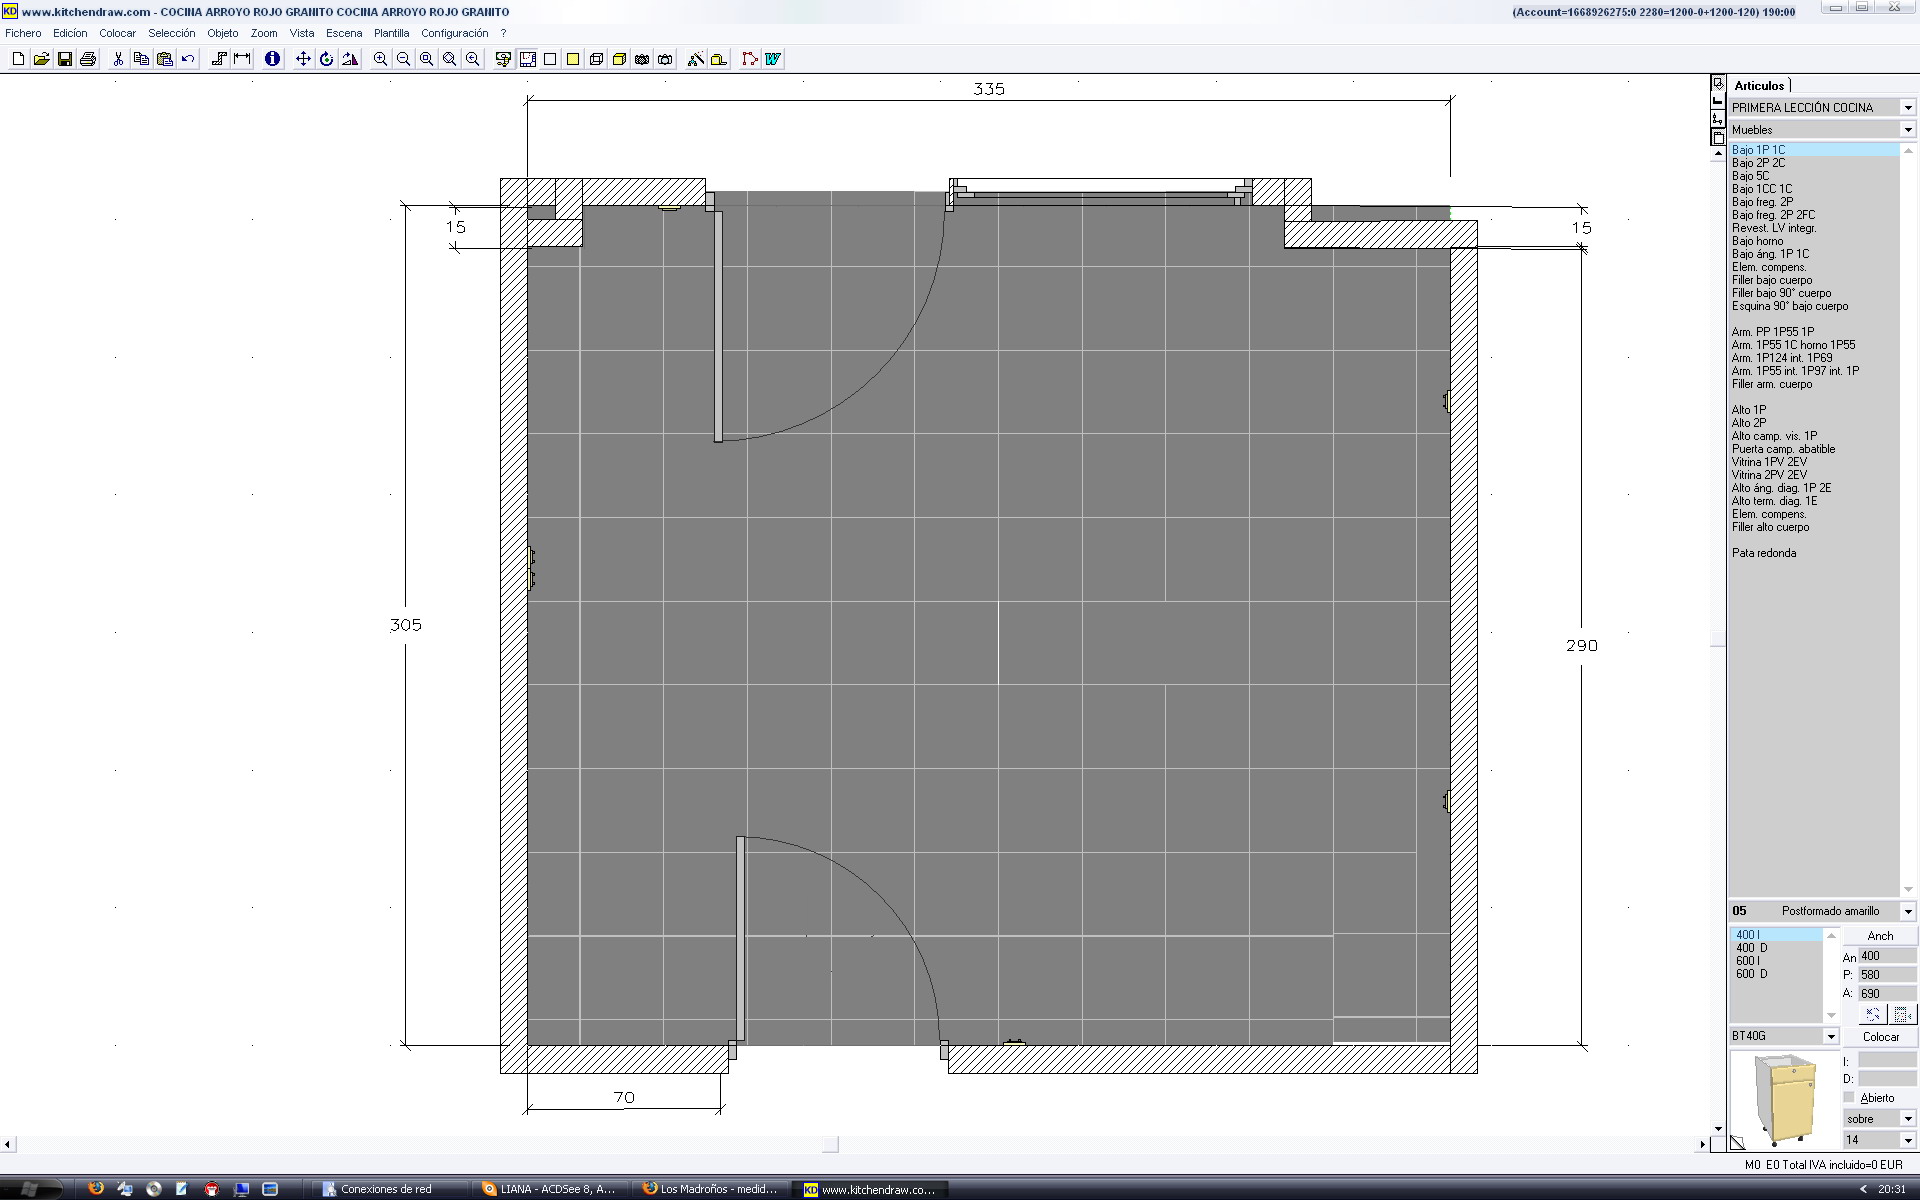Click the printer icon in toolbar
The width and height of the screenshot is (1920, 1200).
(88, 60)
